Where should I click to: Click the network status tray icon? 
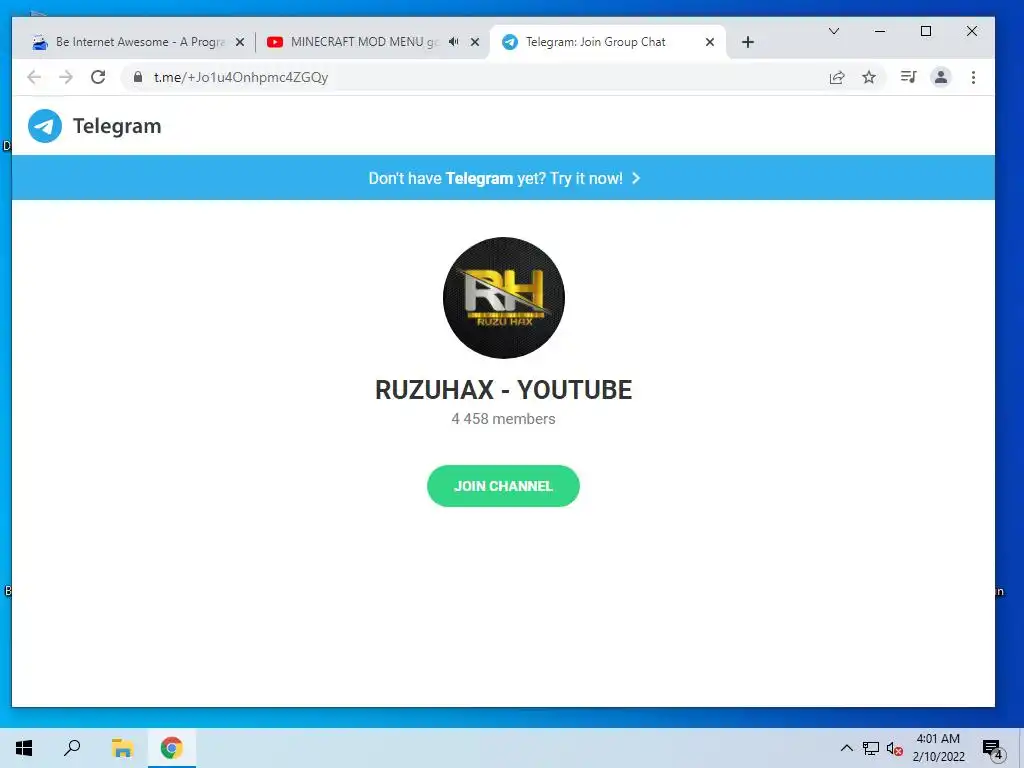[x=871, y=748]
